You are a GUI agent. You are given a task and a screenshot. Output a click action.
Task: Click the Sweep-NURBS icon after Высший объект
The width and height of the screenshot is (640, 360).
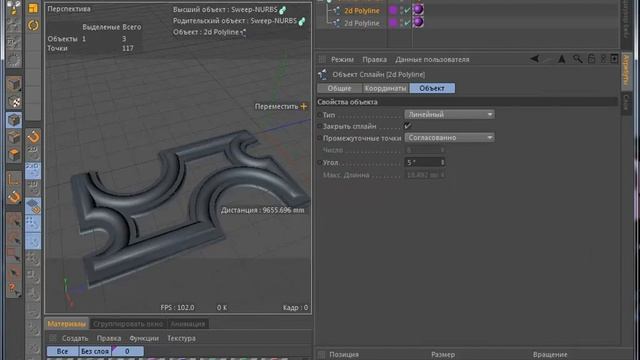(282, 9)
